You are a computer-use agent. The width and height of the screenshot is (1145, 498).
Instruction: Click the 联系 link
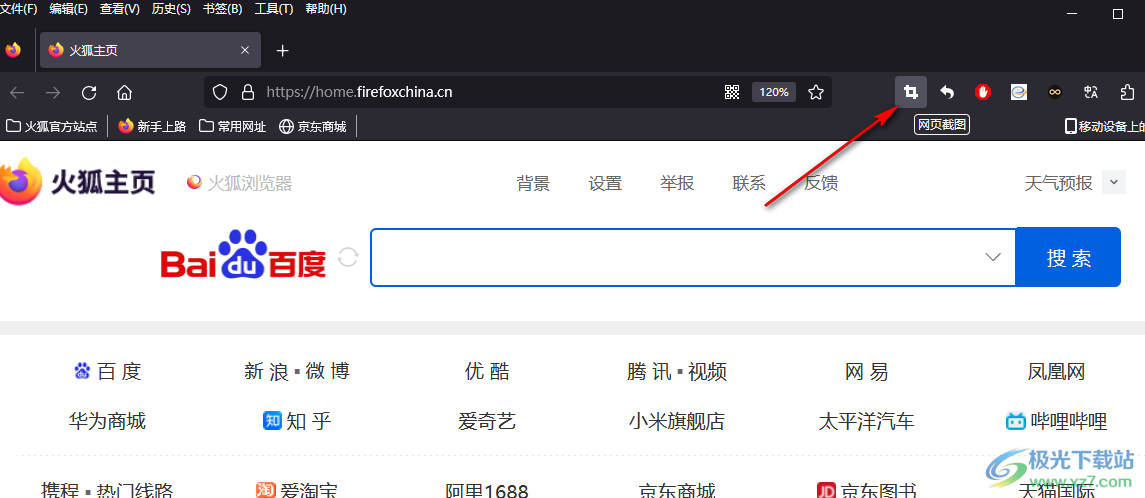point(749,183)
